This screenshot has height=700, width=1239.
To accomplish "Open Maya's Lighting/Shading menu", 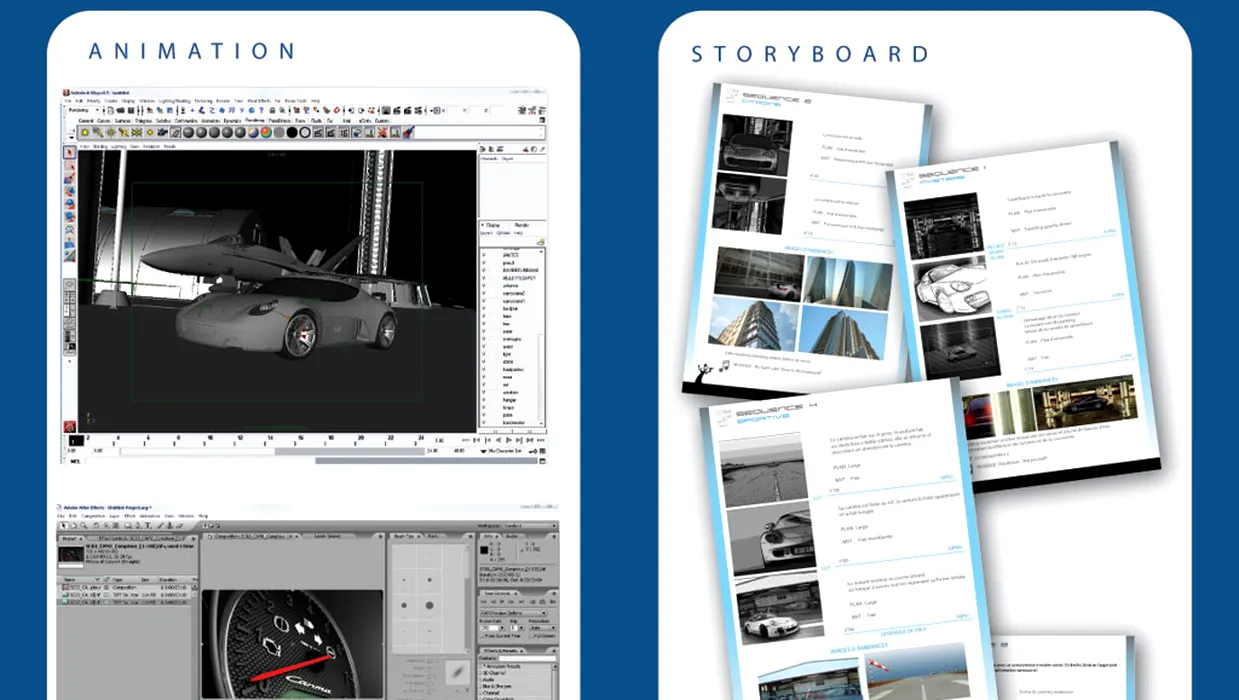I will click(175, 101).
